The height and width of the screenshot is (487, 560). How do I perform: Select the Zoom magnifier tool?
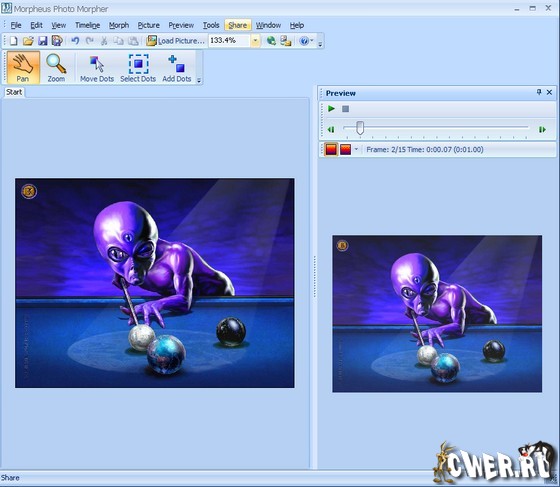[56, 67]
